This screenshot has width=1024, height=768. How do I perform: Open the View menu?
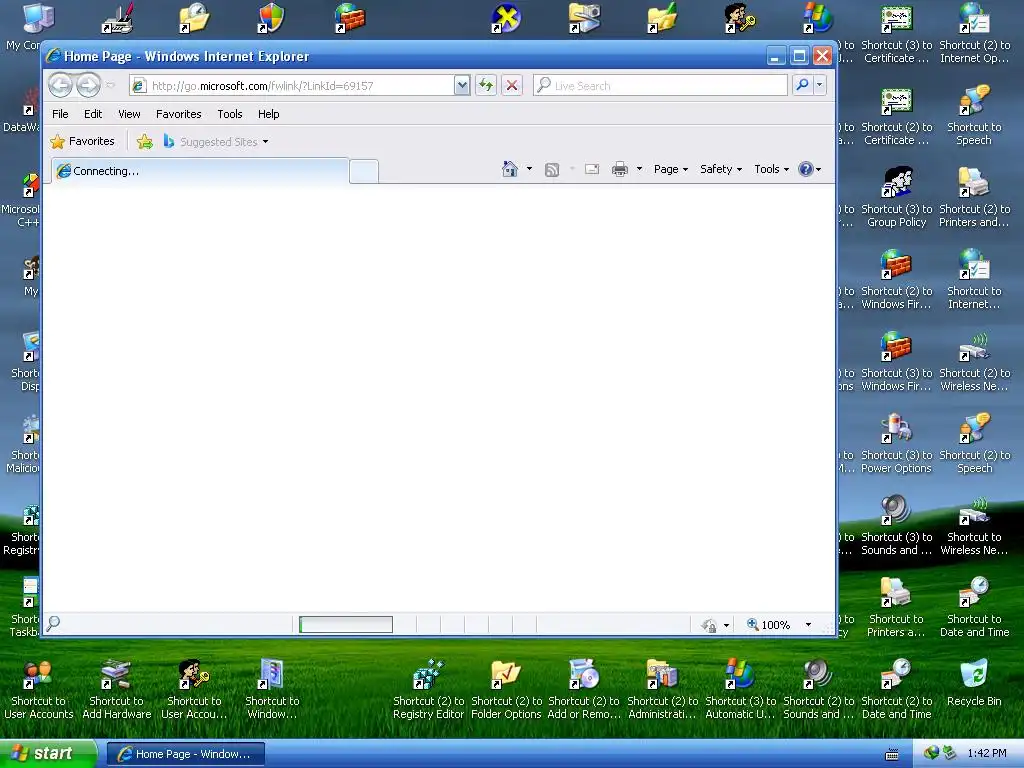point(129,114)
